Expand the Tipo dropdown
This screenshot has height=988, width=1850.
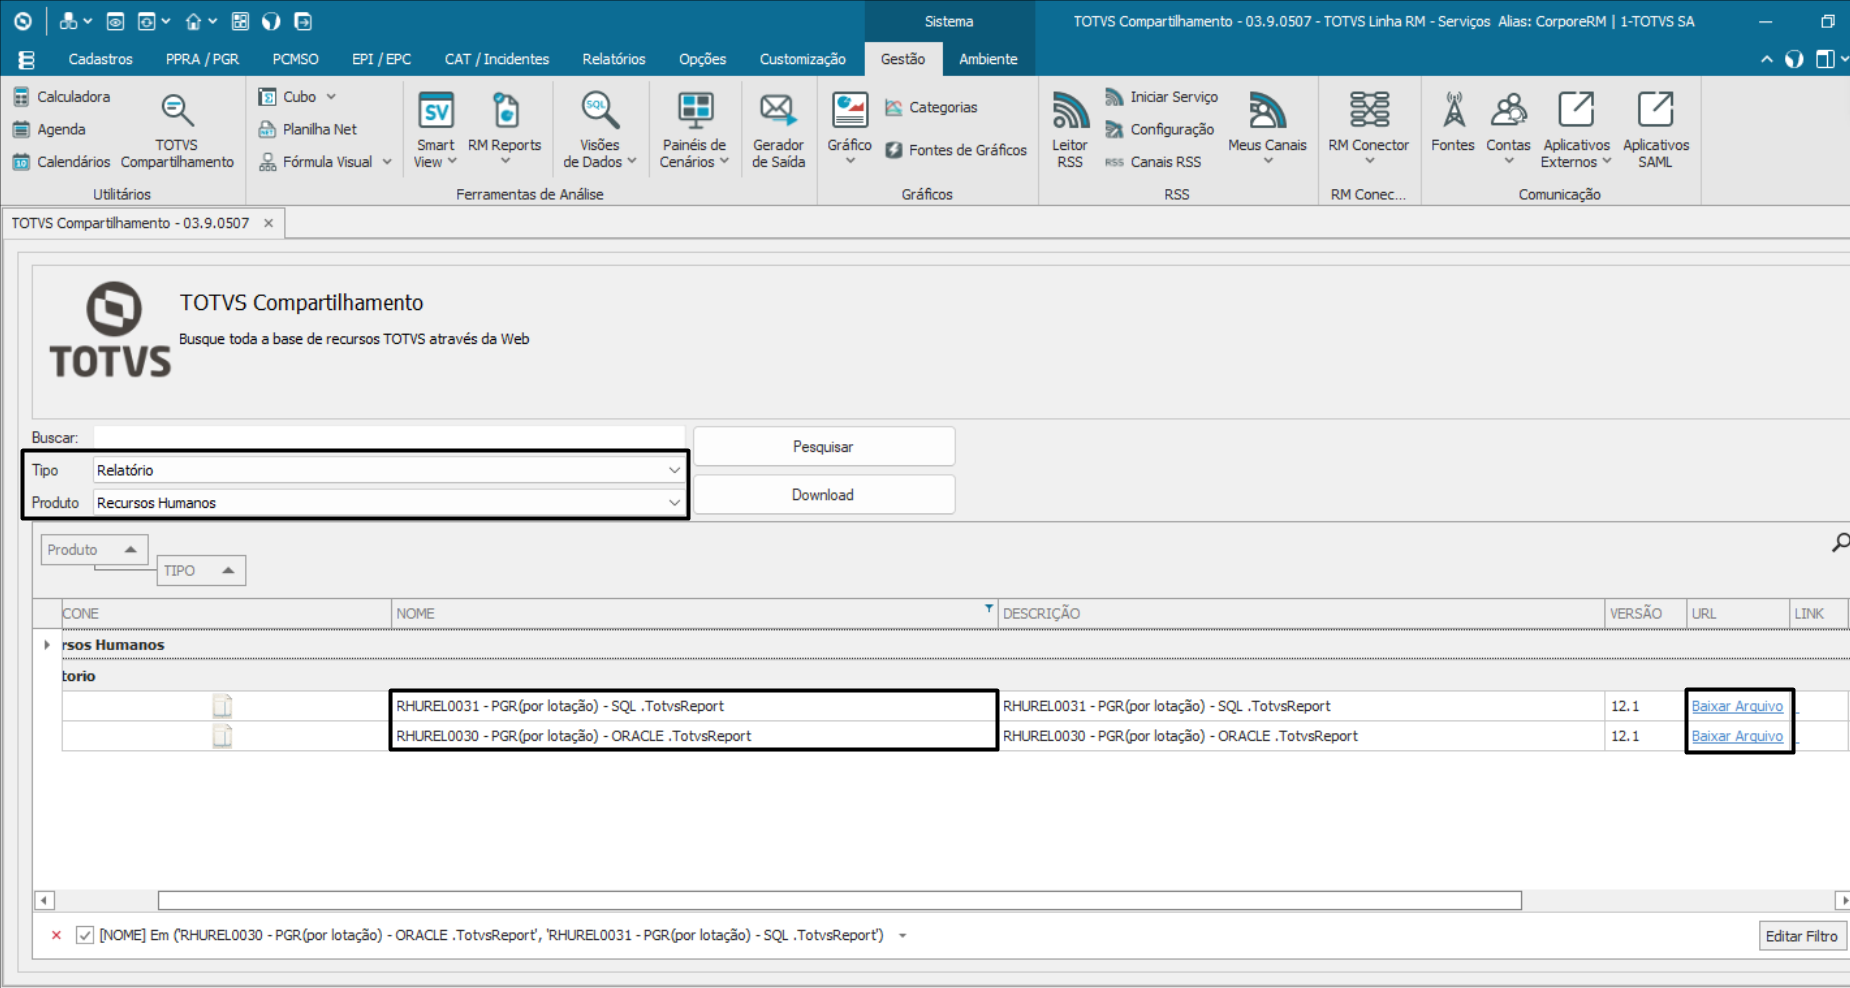click(x=674, y=470)
